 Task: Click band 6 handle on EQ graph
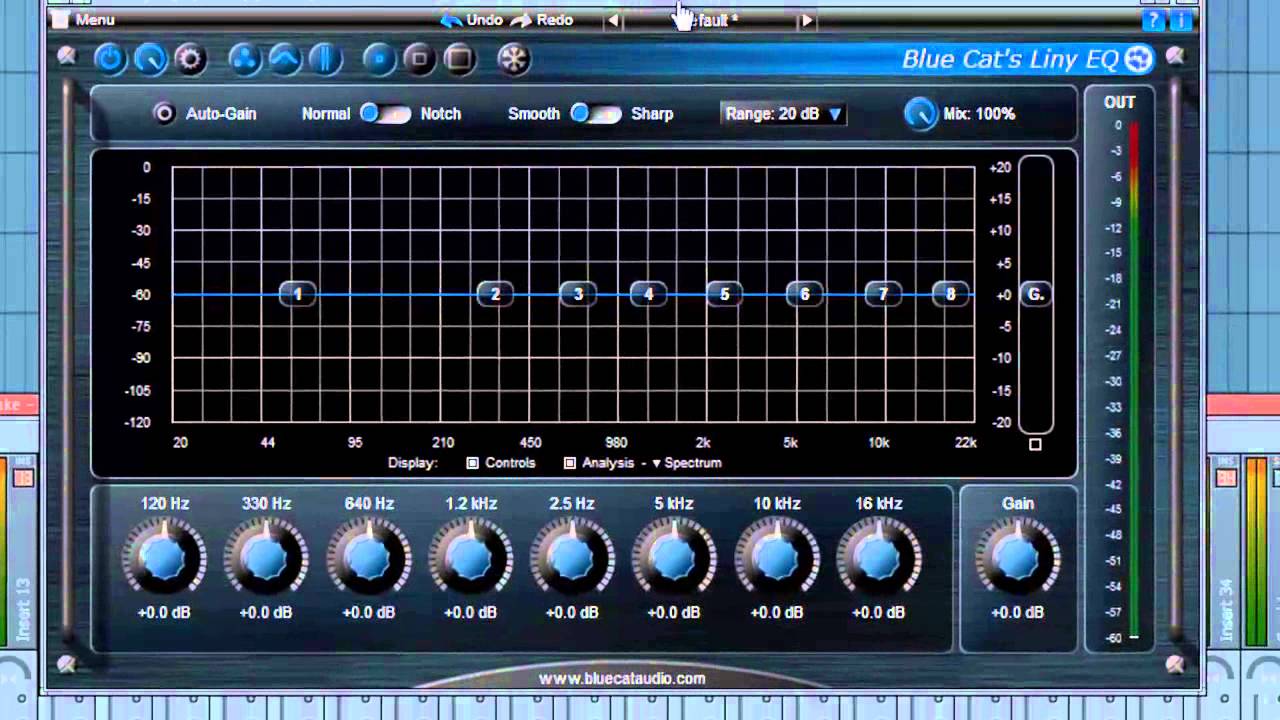pyautogui.click(x=805, y=294)
